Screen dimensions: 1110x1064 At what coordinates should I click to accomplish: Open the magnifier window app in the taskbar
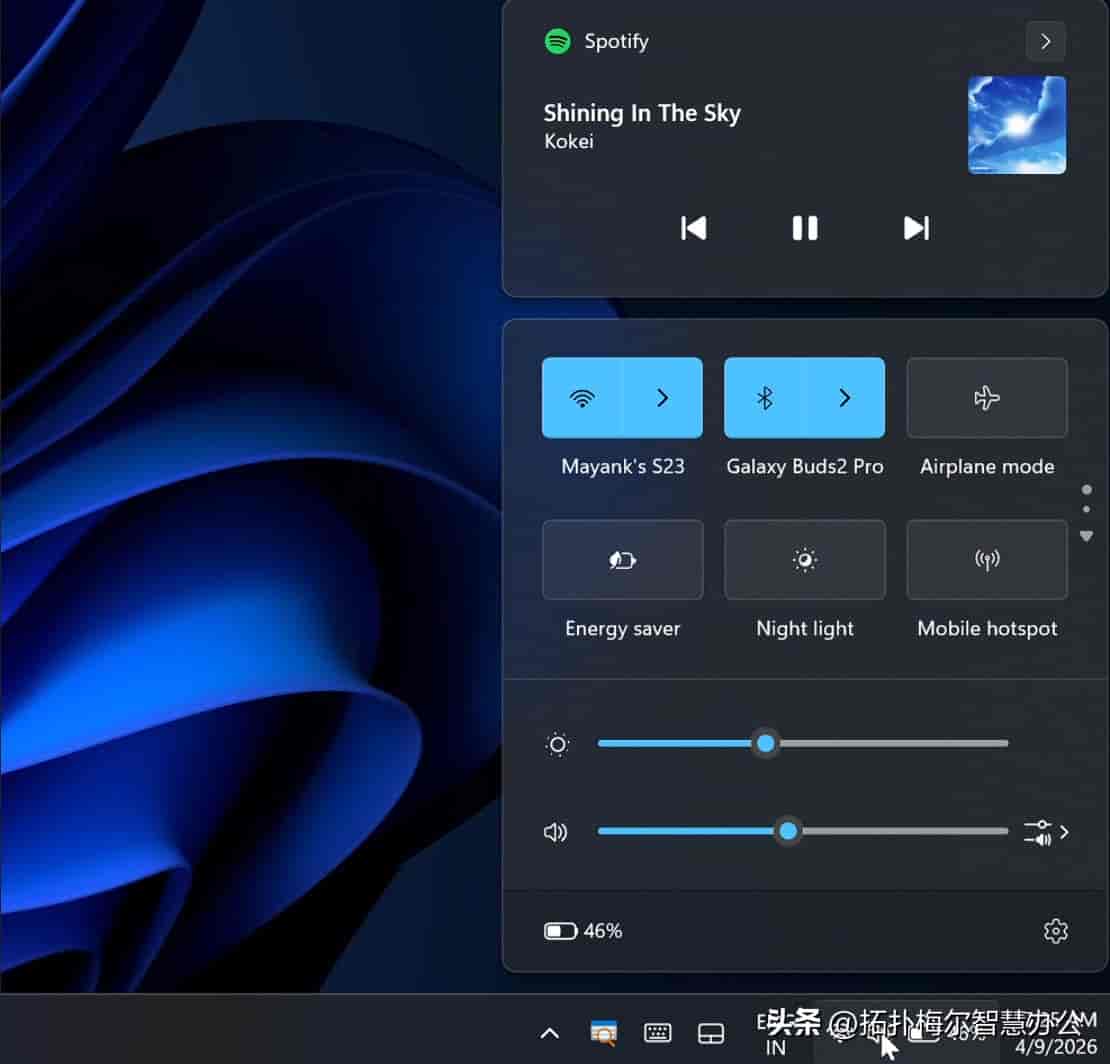pos(603,1034)
